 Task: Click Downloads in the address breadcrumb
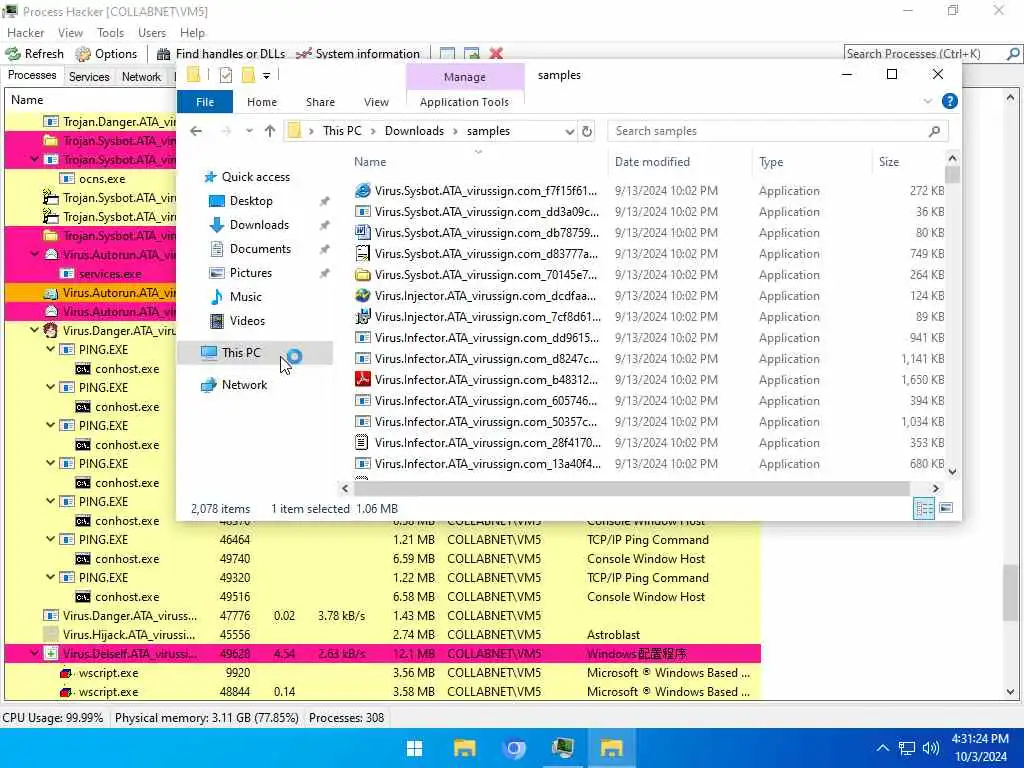[414, 131]
